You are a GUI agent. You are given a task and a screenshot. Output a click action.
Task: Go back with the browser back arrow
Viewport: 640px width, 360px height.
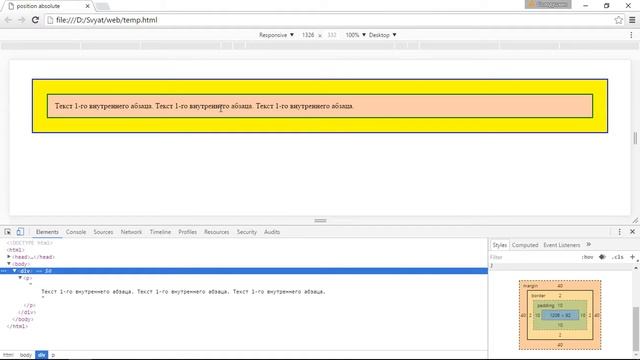click(x=8, y=20)
